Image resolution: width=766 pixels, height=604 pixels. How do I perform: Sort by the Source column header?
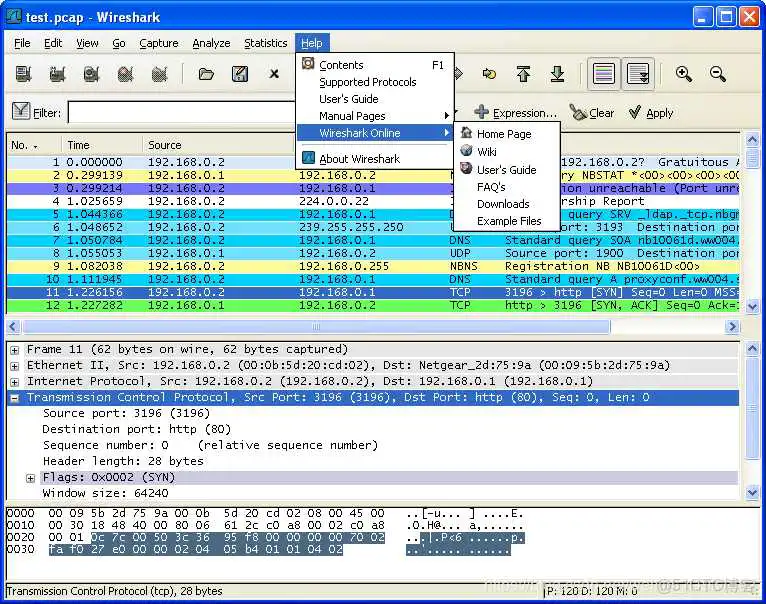tap(218, 145)
